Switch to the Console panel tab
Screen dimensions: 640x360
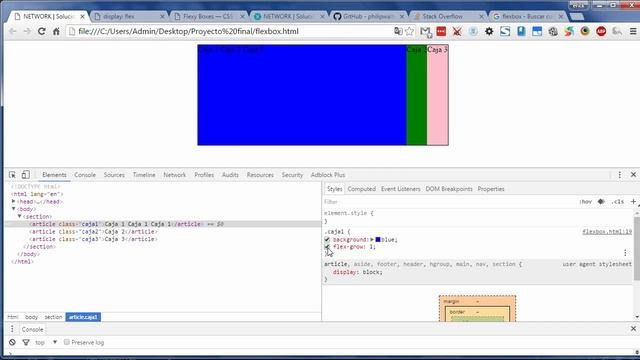point(85,175)
